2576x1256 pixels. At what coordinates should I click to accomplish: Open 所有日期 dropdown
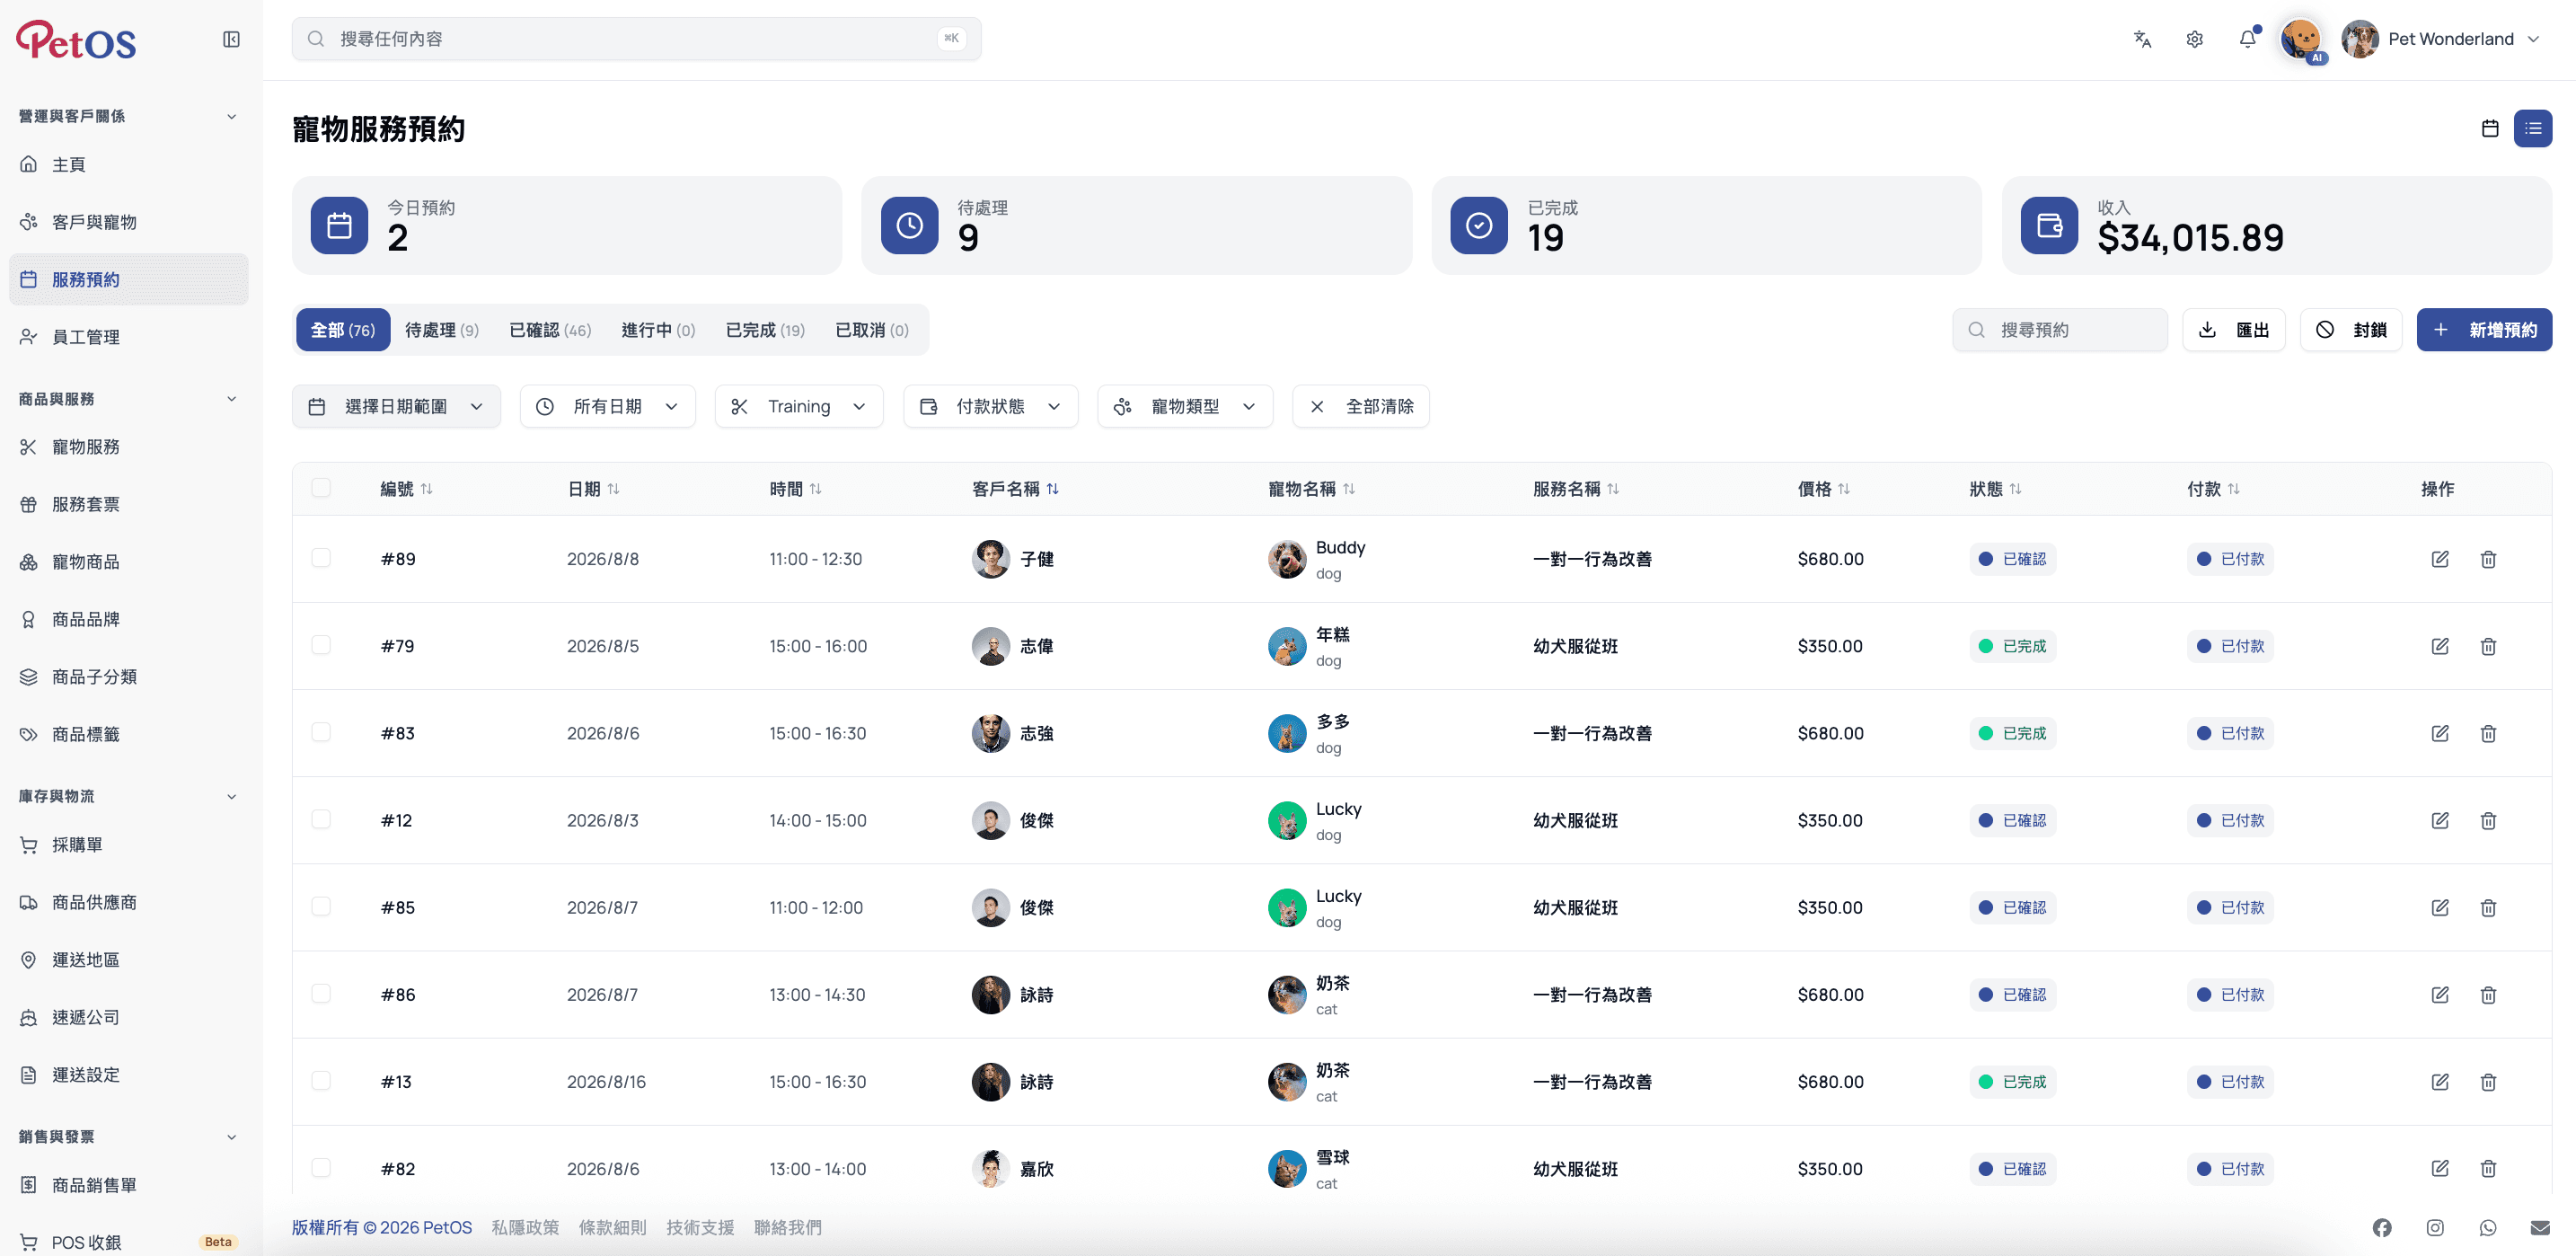(x=607, y=406)
